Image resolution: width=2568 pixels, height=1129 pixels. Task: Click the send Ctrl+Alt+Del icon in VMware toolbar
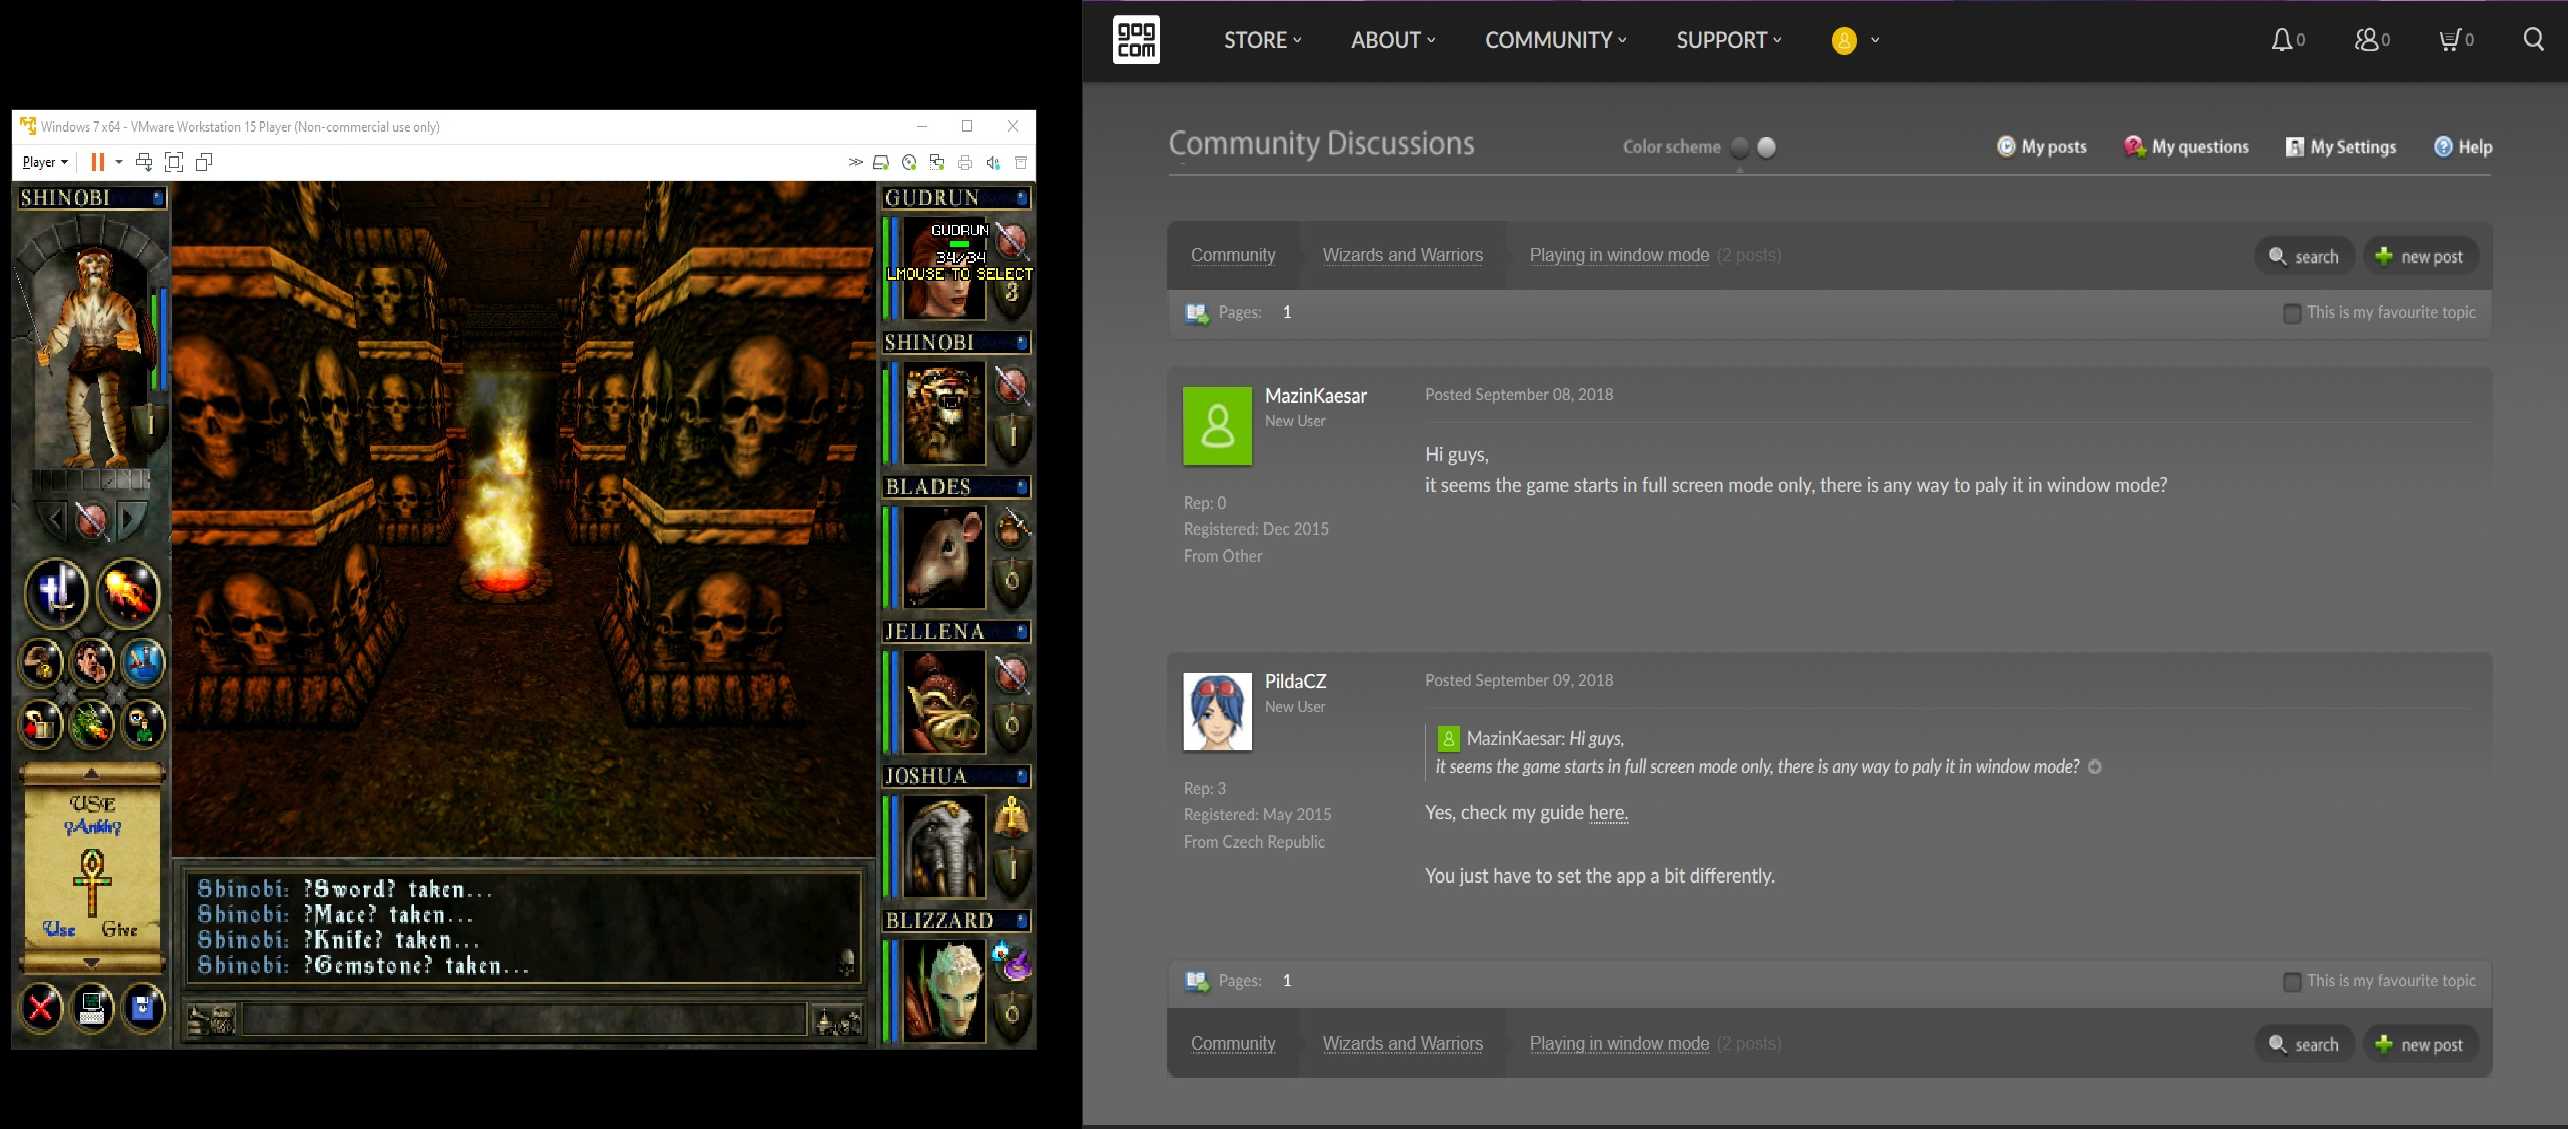tap(144, 162)
